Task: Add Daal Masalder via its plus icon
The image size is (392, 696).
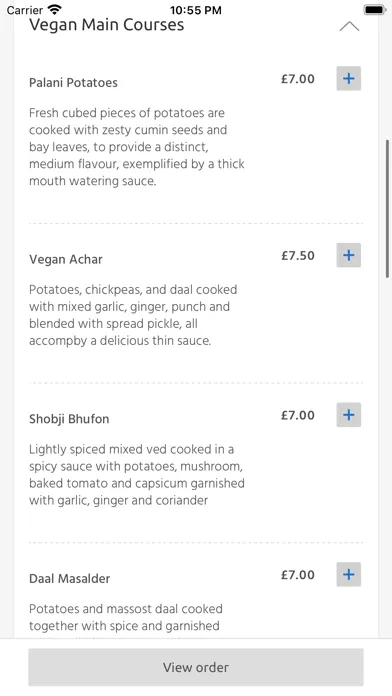Action: coord(348,574)
